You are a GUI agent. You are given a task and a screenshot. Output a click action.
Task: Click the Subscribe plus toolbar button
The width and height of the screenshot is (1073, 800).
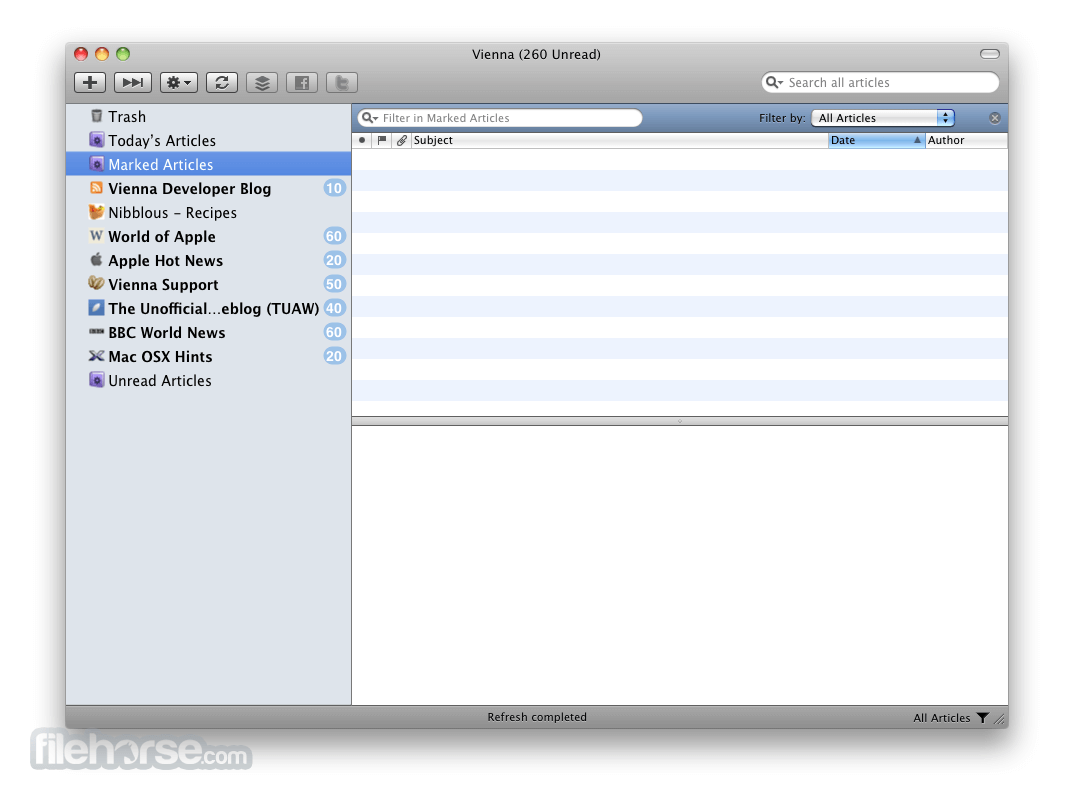pyautogui.click(x=90, y=83)
